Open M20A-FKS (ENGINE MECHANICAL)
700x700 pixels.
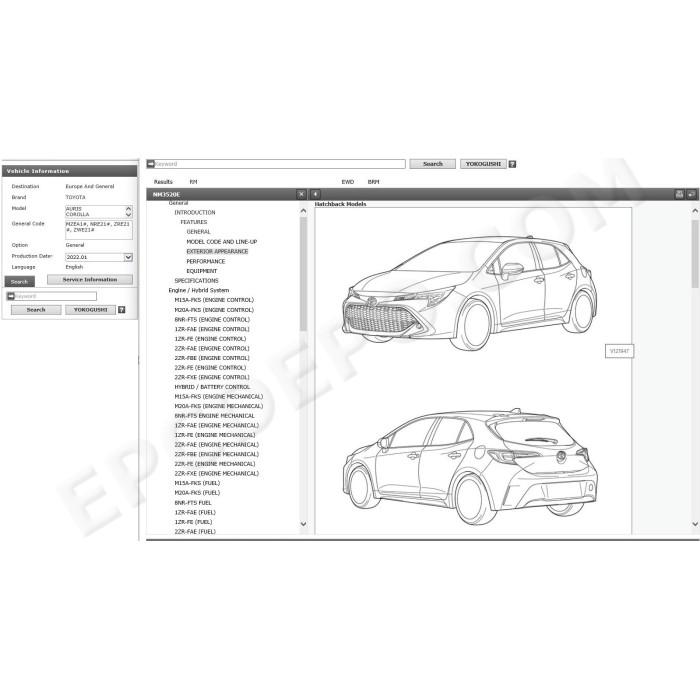(219, 406)
